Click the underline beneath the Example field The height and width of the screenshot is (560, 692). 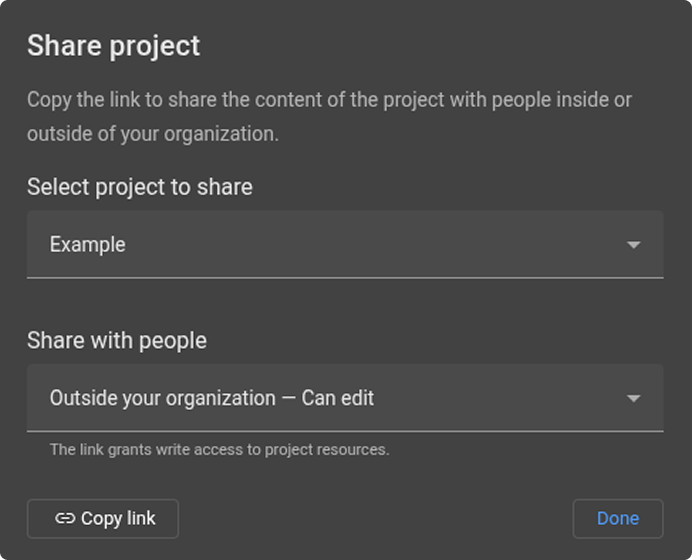tap(345, 277)
